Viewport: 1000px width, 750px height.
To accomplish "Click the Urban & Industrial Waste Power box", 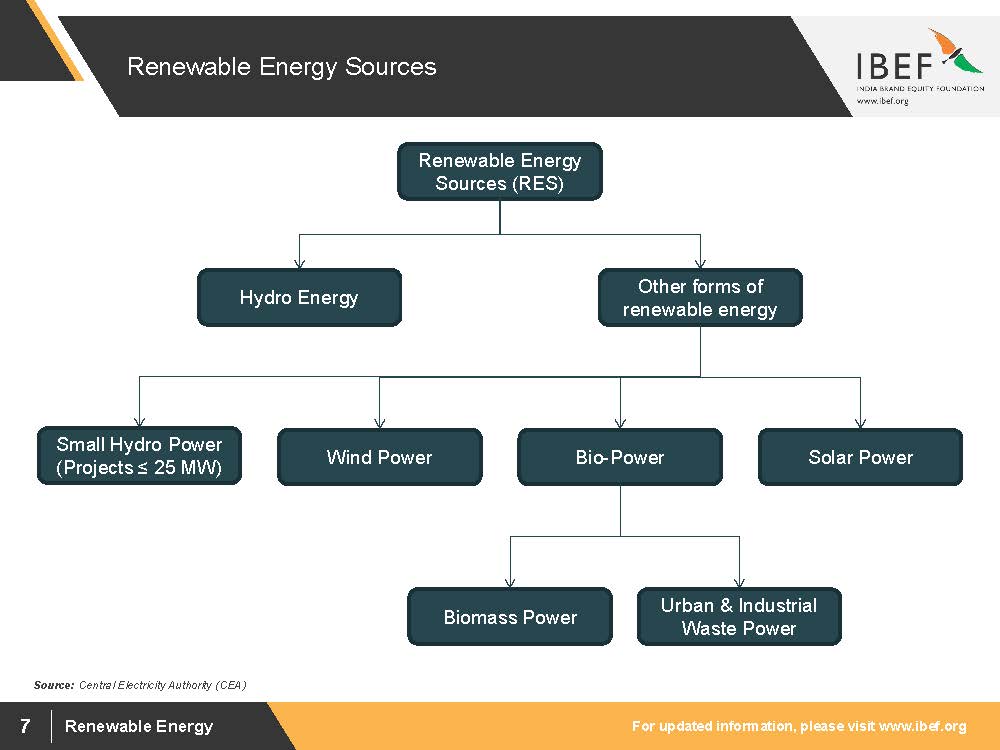I will (739, 617).
